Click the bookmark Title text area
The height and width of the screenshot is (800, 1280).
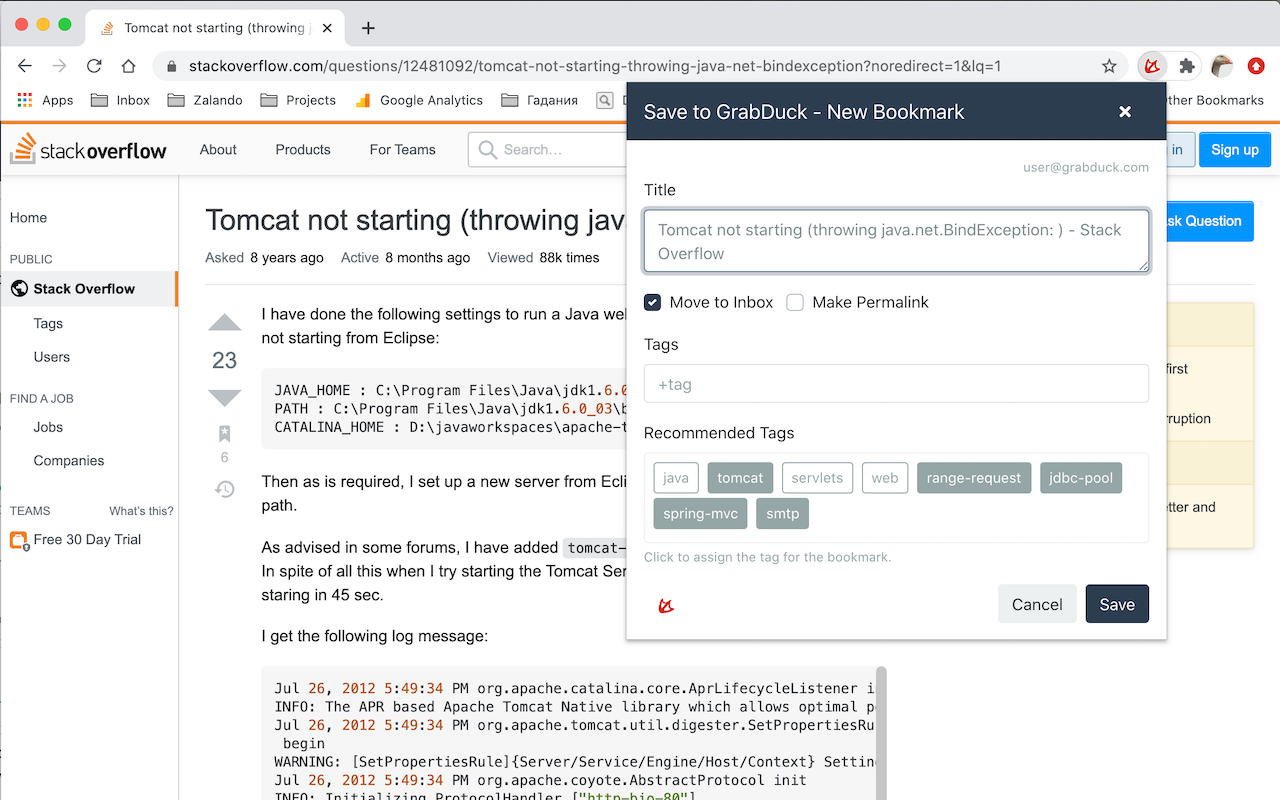pos(896,241)
